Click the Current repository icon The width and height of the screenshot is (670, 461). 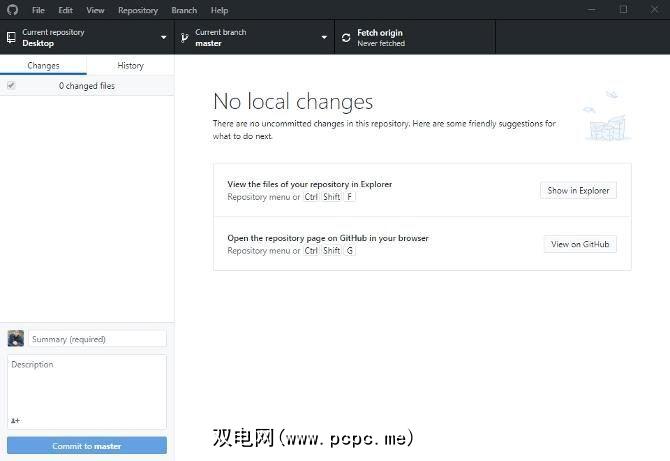pos(11,38)
